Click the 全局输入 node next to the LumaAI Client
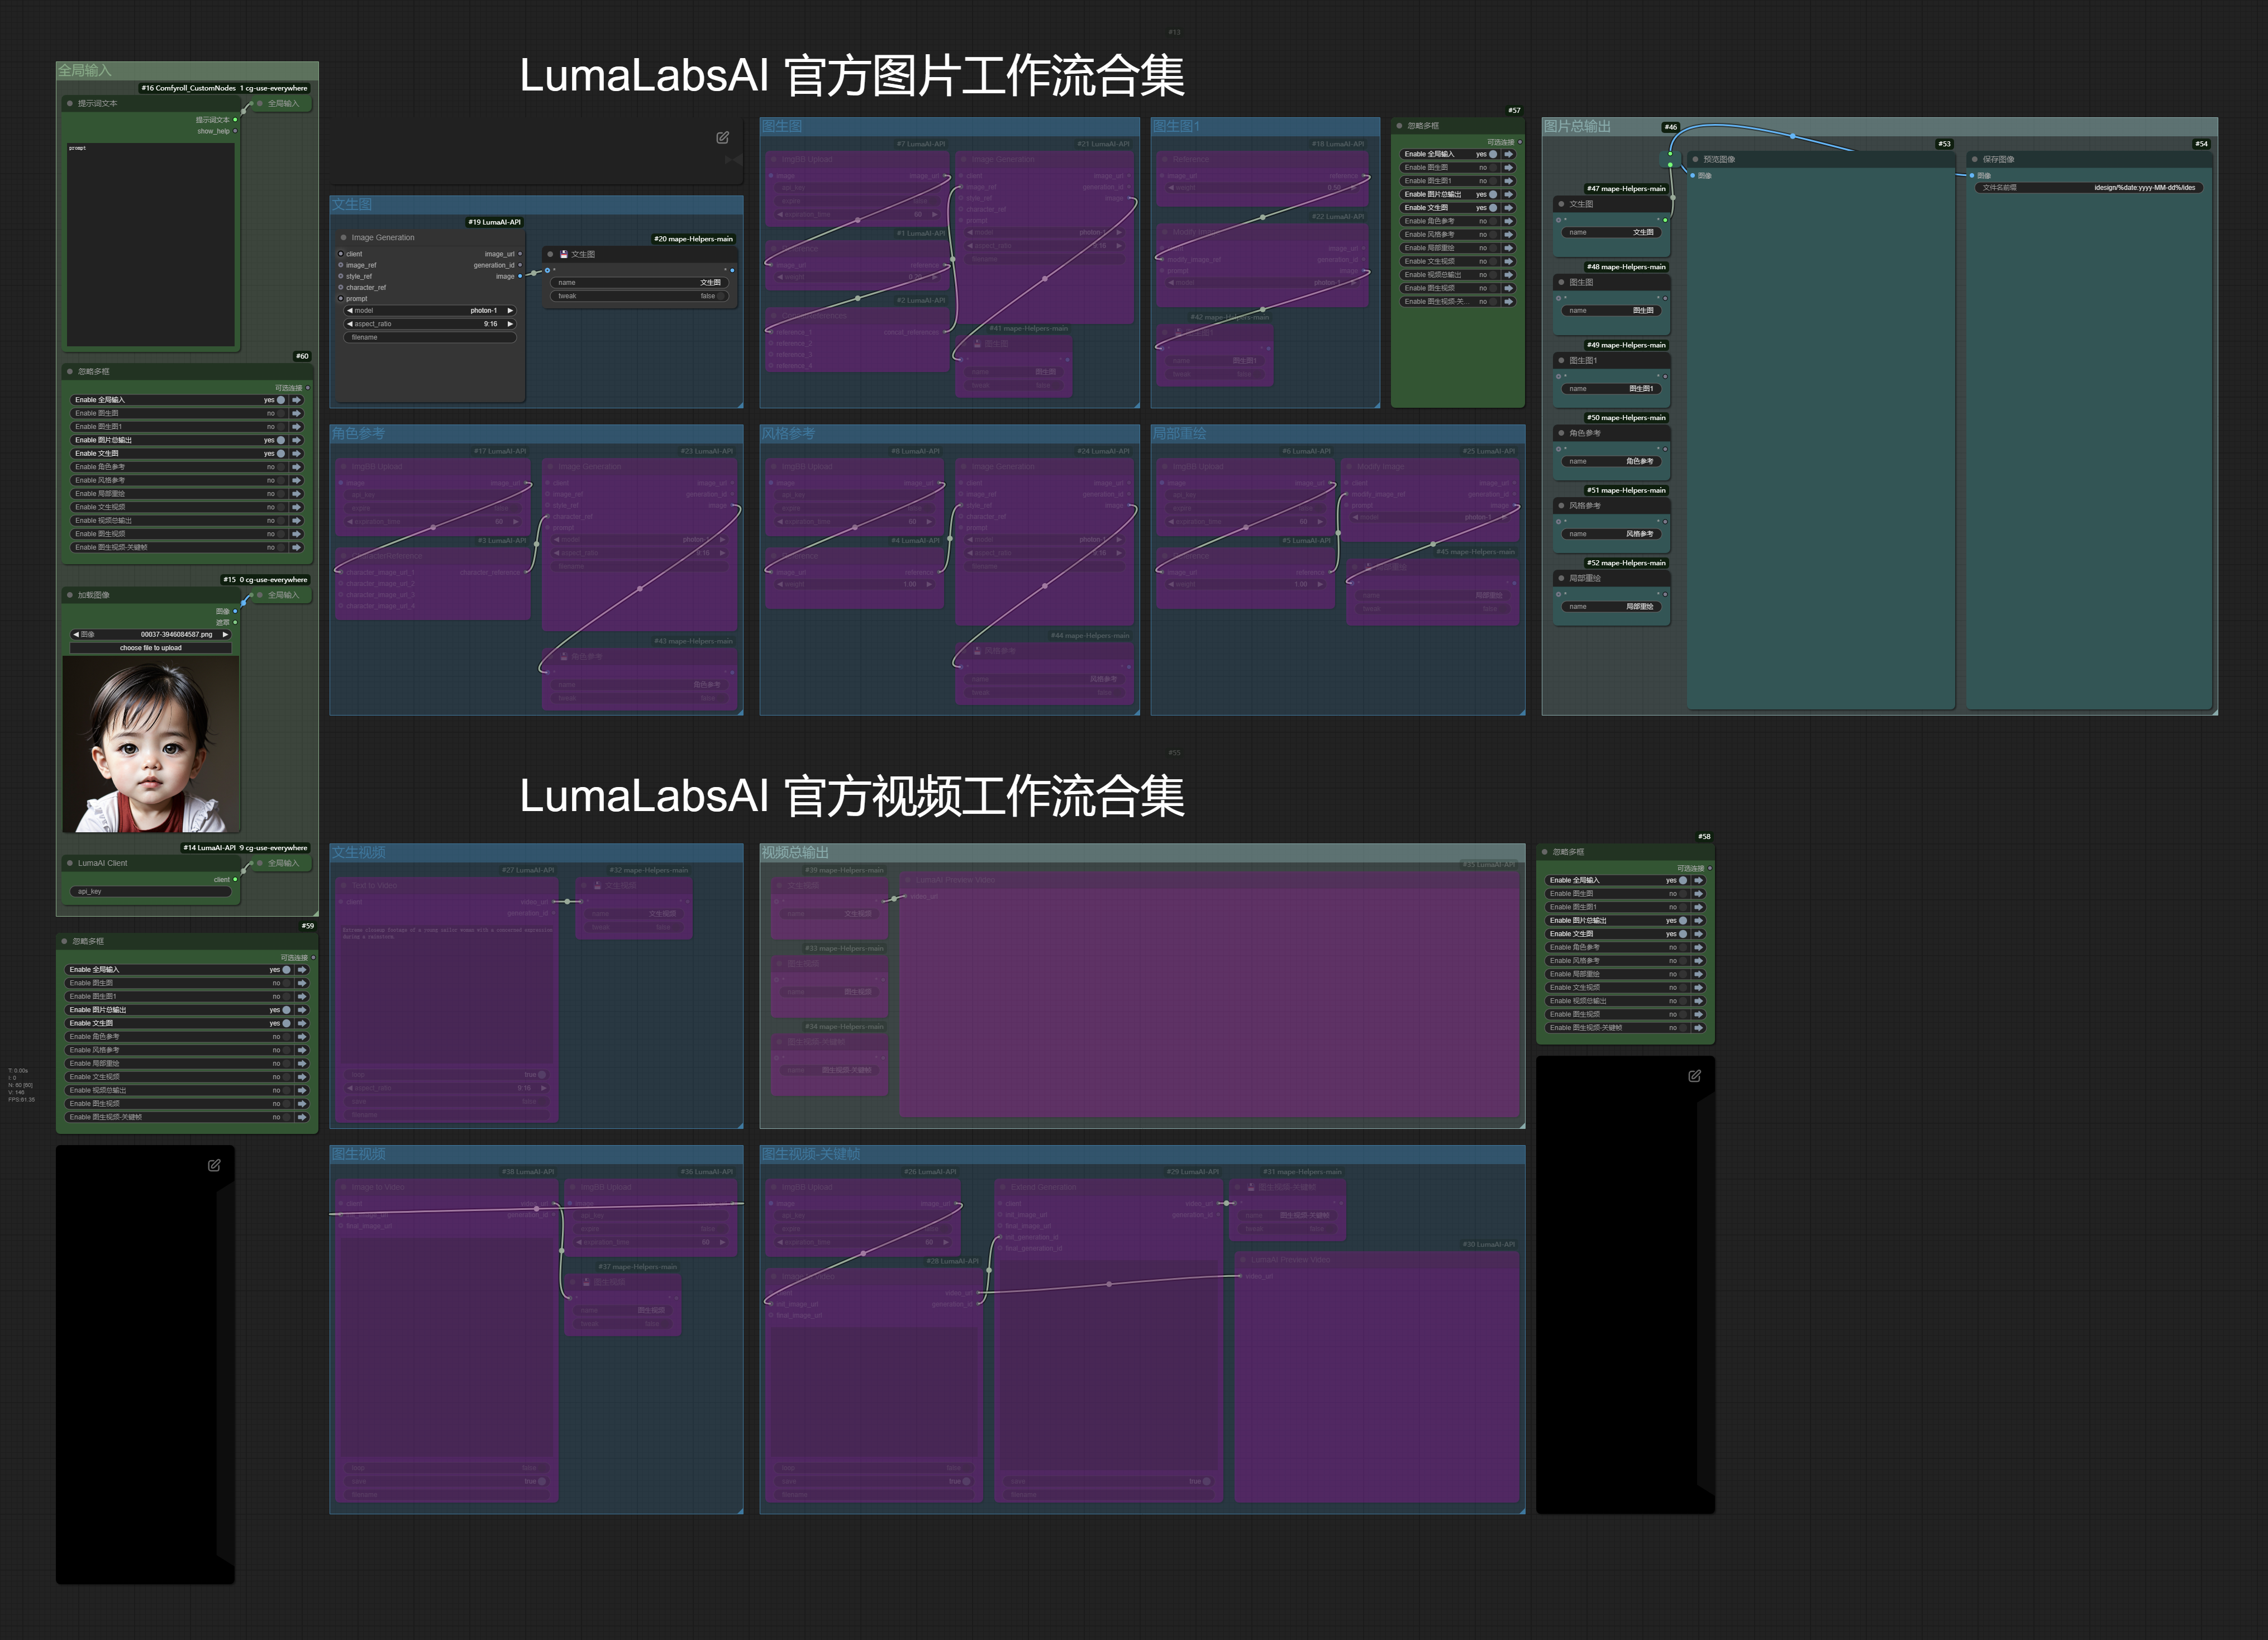Image resolution: width=2268 pixels, height=1640 pixels. 282,863
